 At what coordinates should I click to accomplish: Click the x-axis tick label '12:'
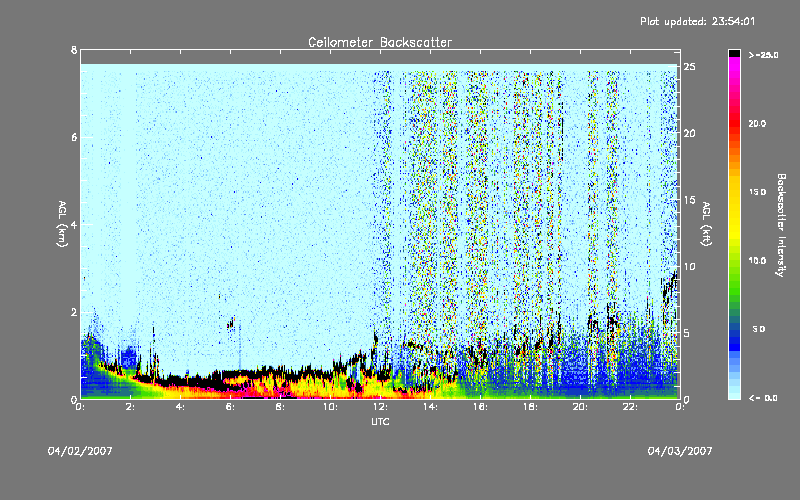tap(381, 407)
